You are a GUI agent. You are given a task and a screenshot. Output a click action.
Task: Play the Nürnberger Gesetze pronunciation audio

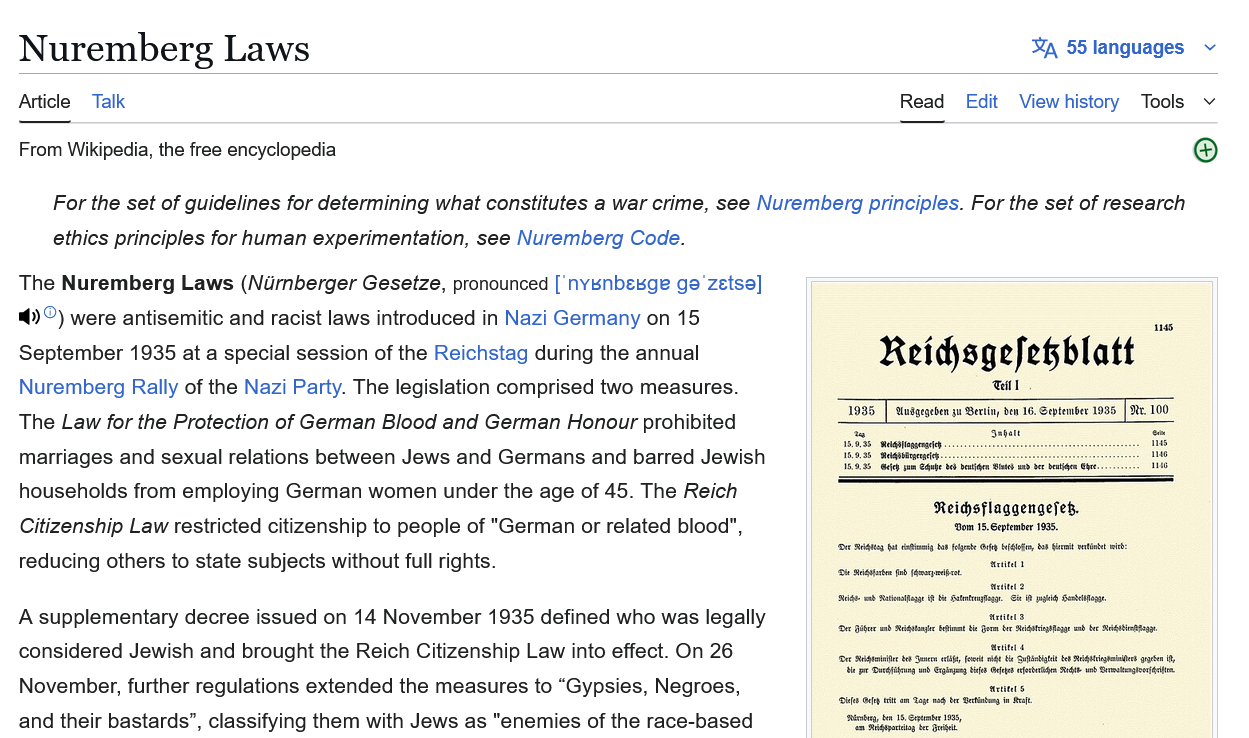click(29, 317)
